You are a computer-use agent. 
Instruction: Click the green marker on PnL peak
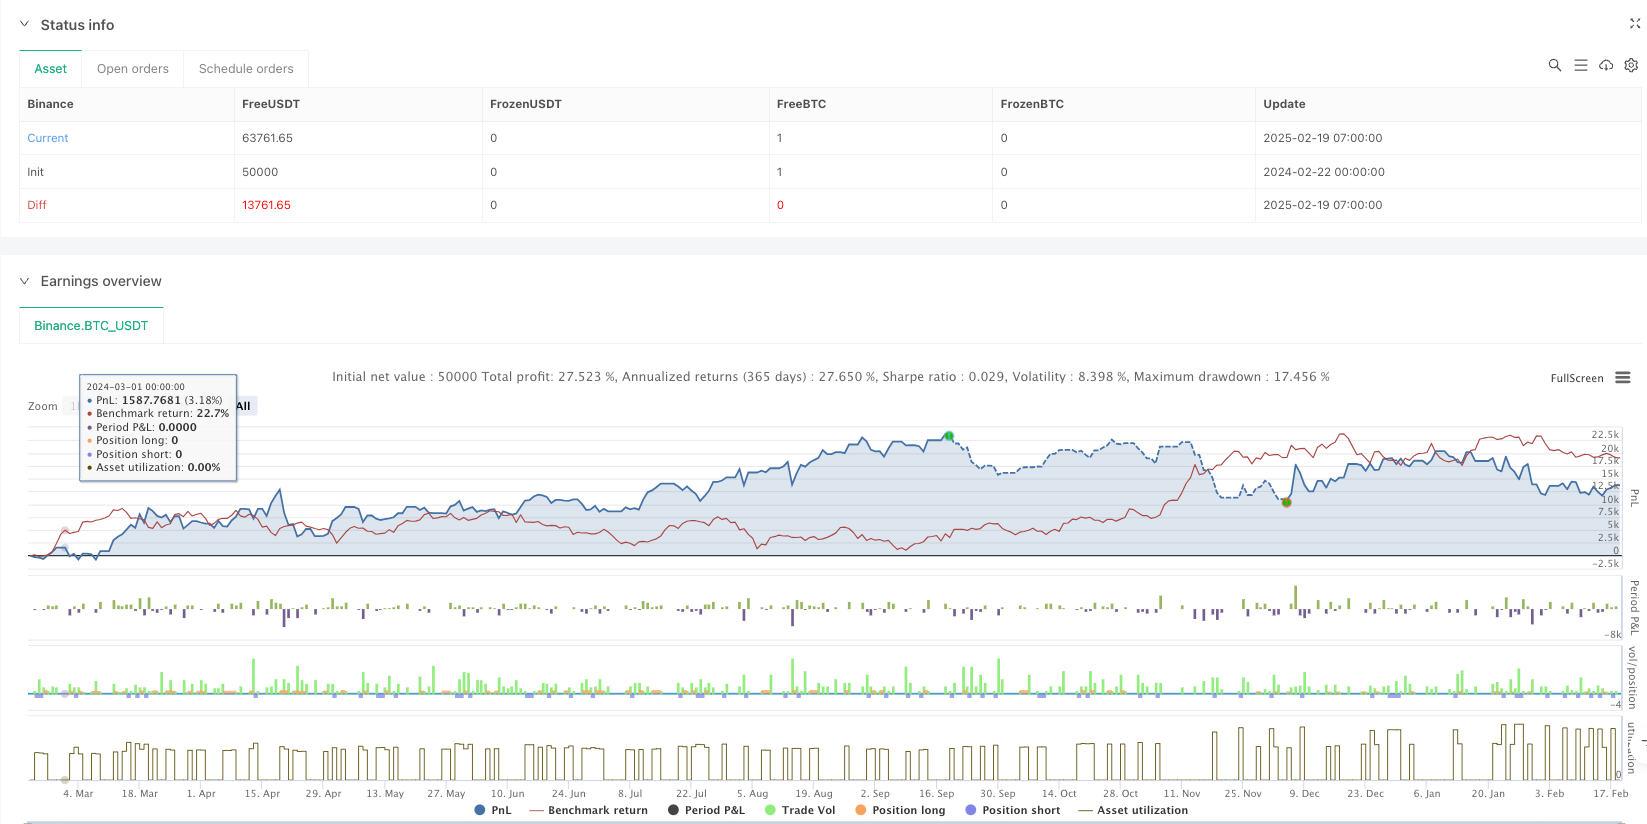tap(949, 436)
